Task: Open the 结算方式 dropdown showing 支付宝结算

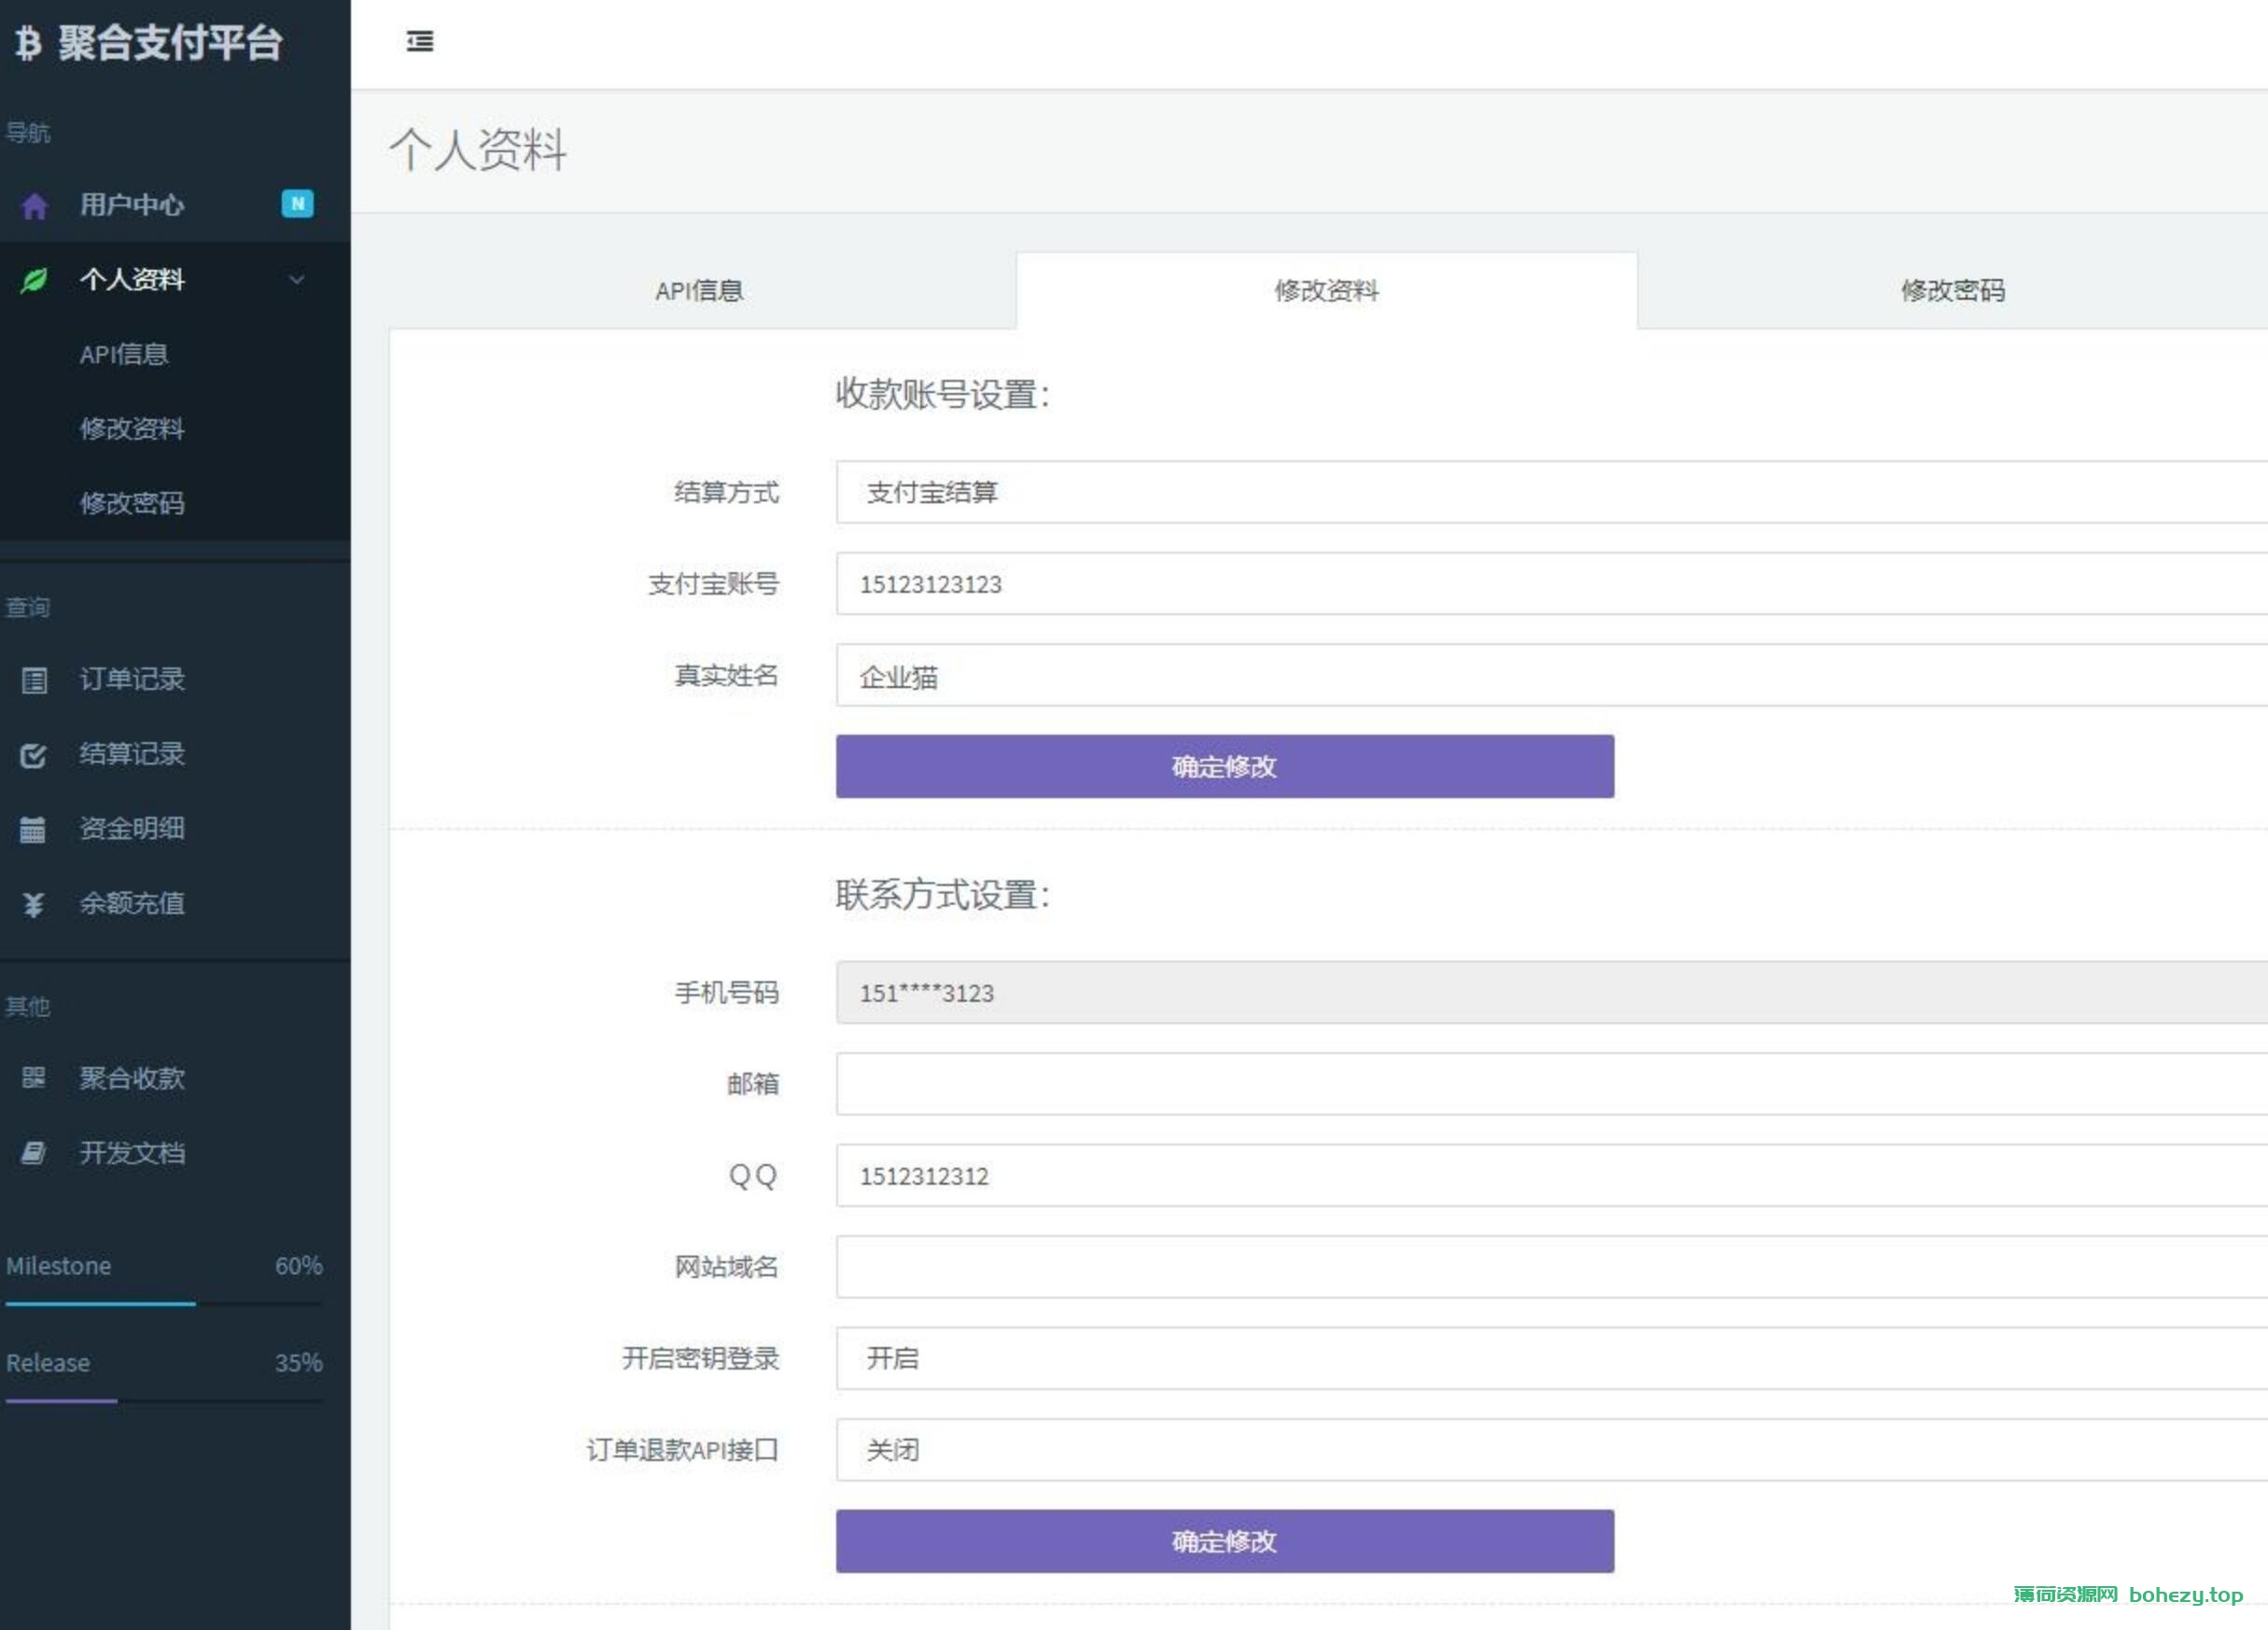Action: (x=1551, y=492)
